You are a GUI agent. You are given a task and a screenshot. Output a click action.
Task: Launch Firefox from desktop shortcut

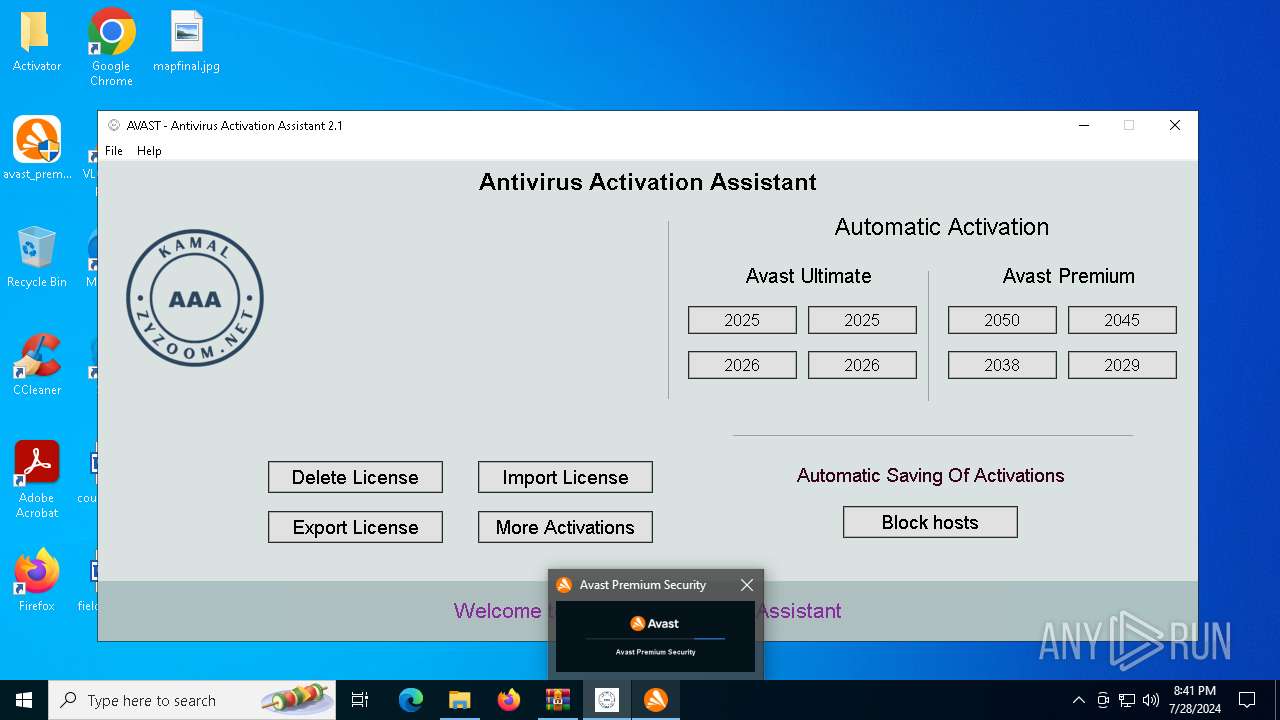pos(37,580)
